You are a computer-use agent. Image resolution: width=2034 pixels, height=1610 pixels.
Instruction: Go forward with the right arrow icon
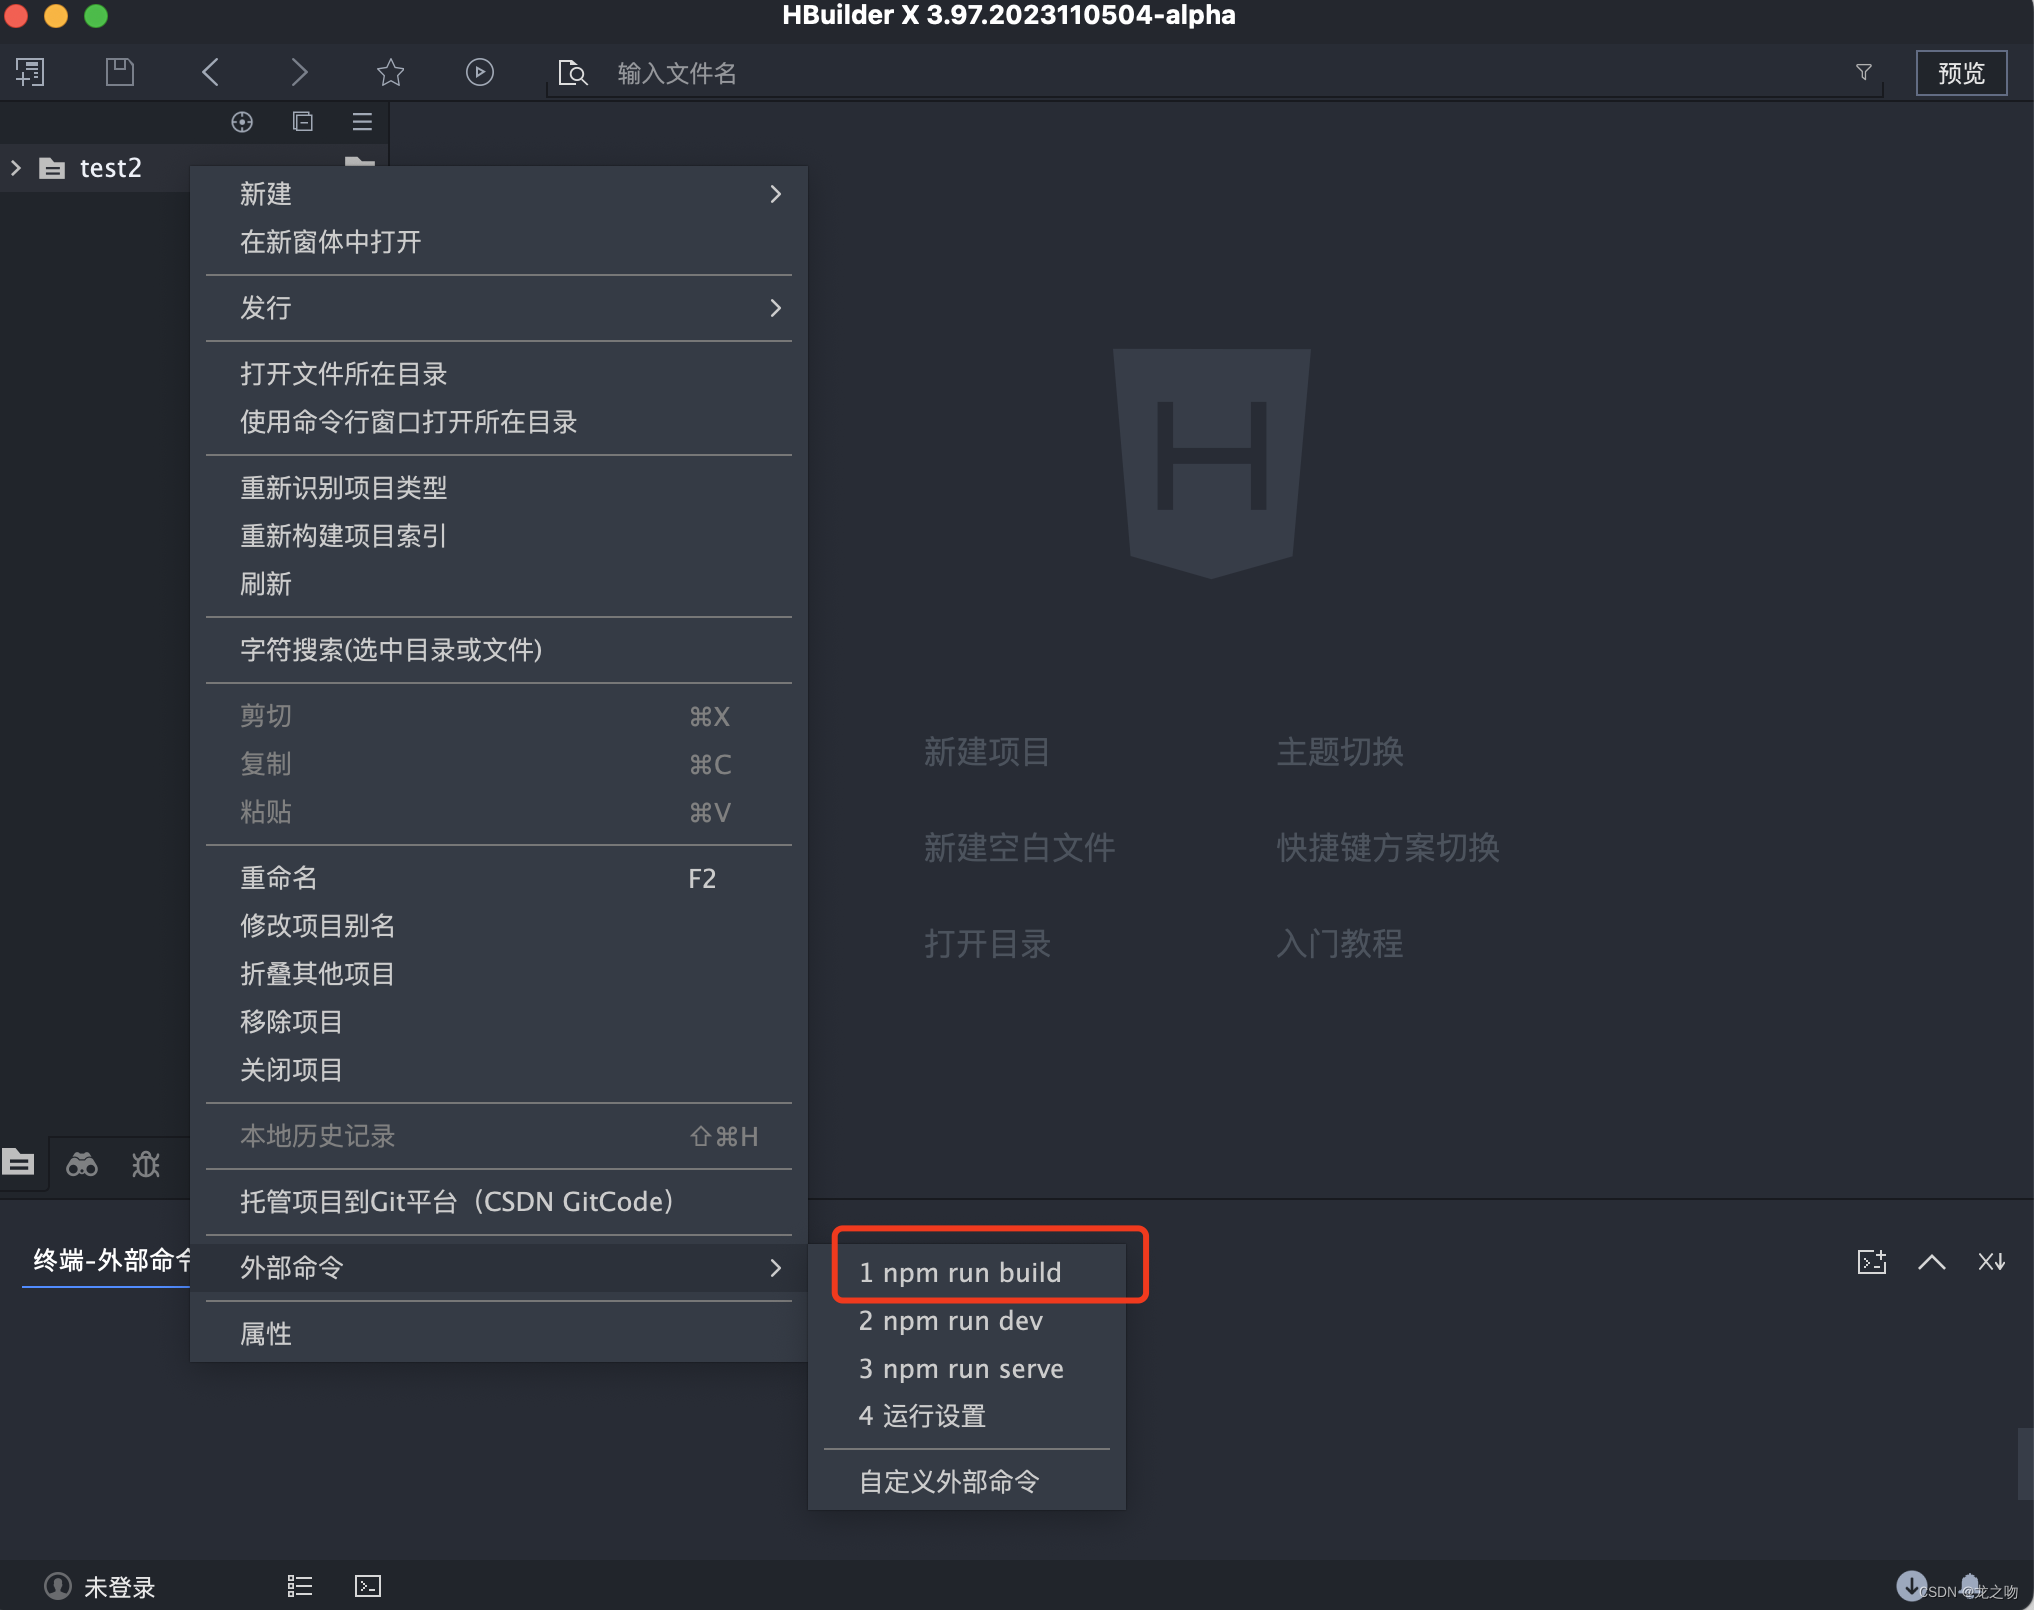[x=299, y=72]
